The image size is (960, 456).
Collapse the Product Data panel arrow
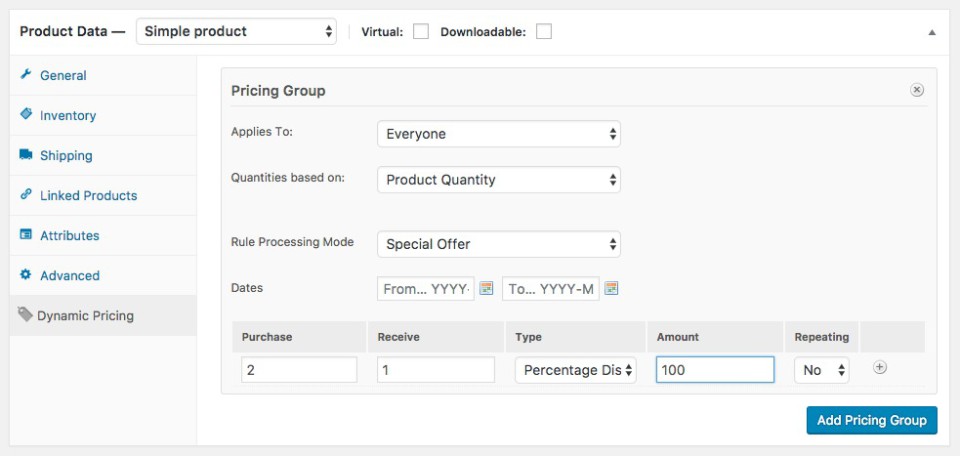[x=932, y=32]
